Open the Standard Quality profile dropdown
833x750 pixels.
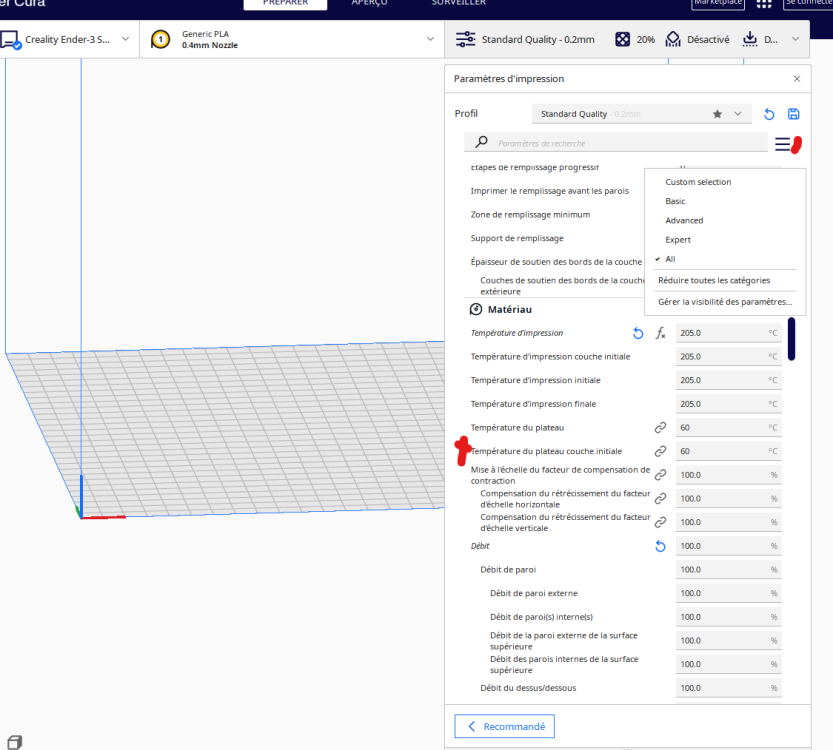click(x=641, y=114)
